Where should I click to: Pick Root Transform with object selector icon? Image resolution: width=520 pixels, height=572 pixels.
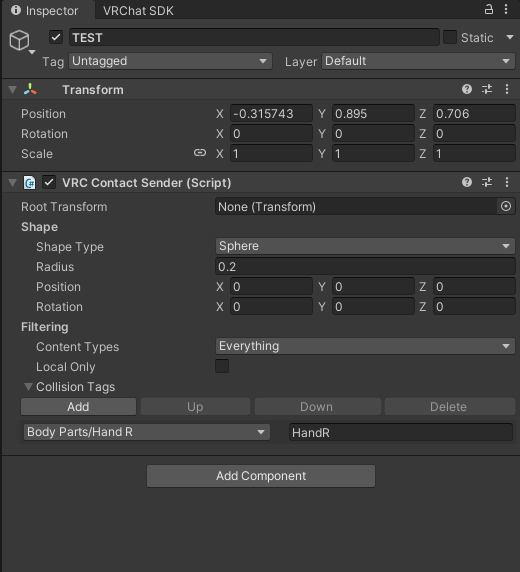[506, 206]
